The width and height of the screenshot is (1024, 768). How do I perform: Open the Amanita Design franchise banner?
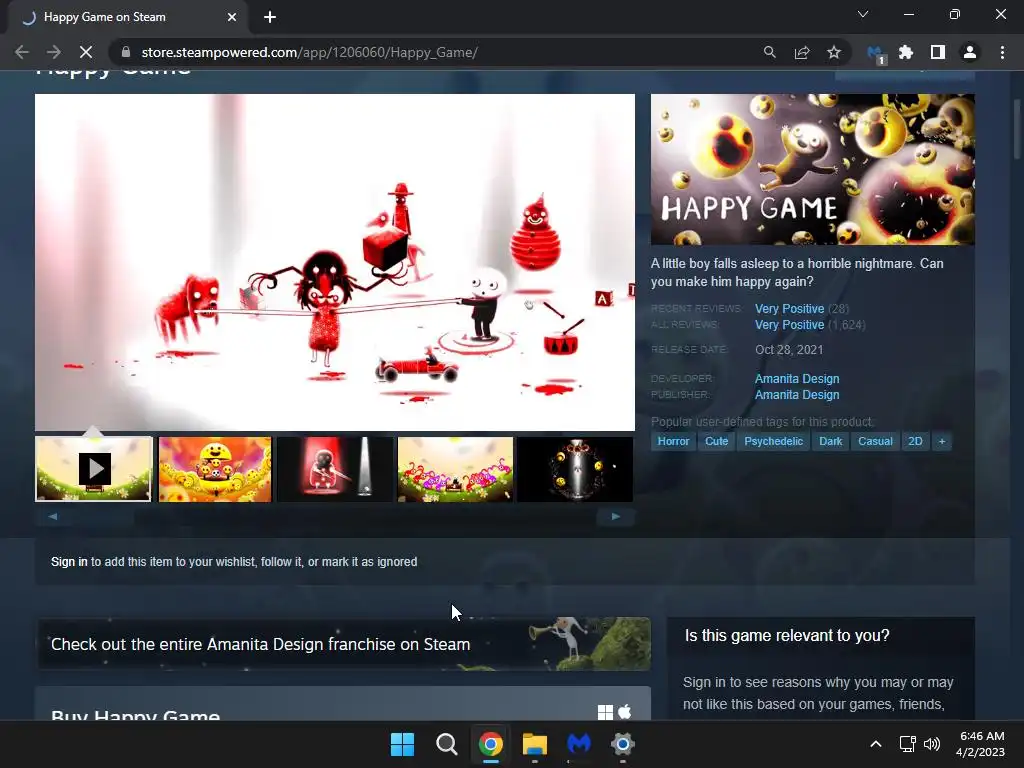click(x=344, y=644)
